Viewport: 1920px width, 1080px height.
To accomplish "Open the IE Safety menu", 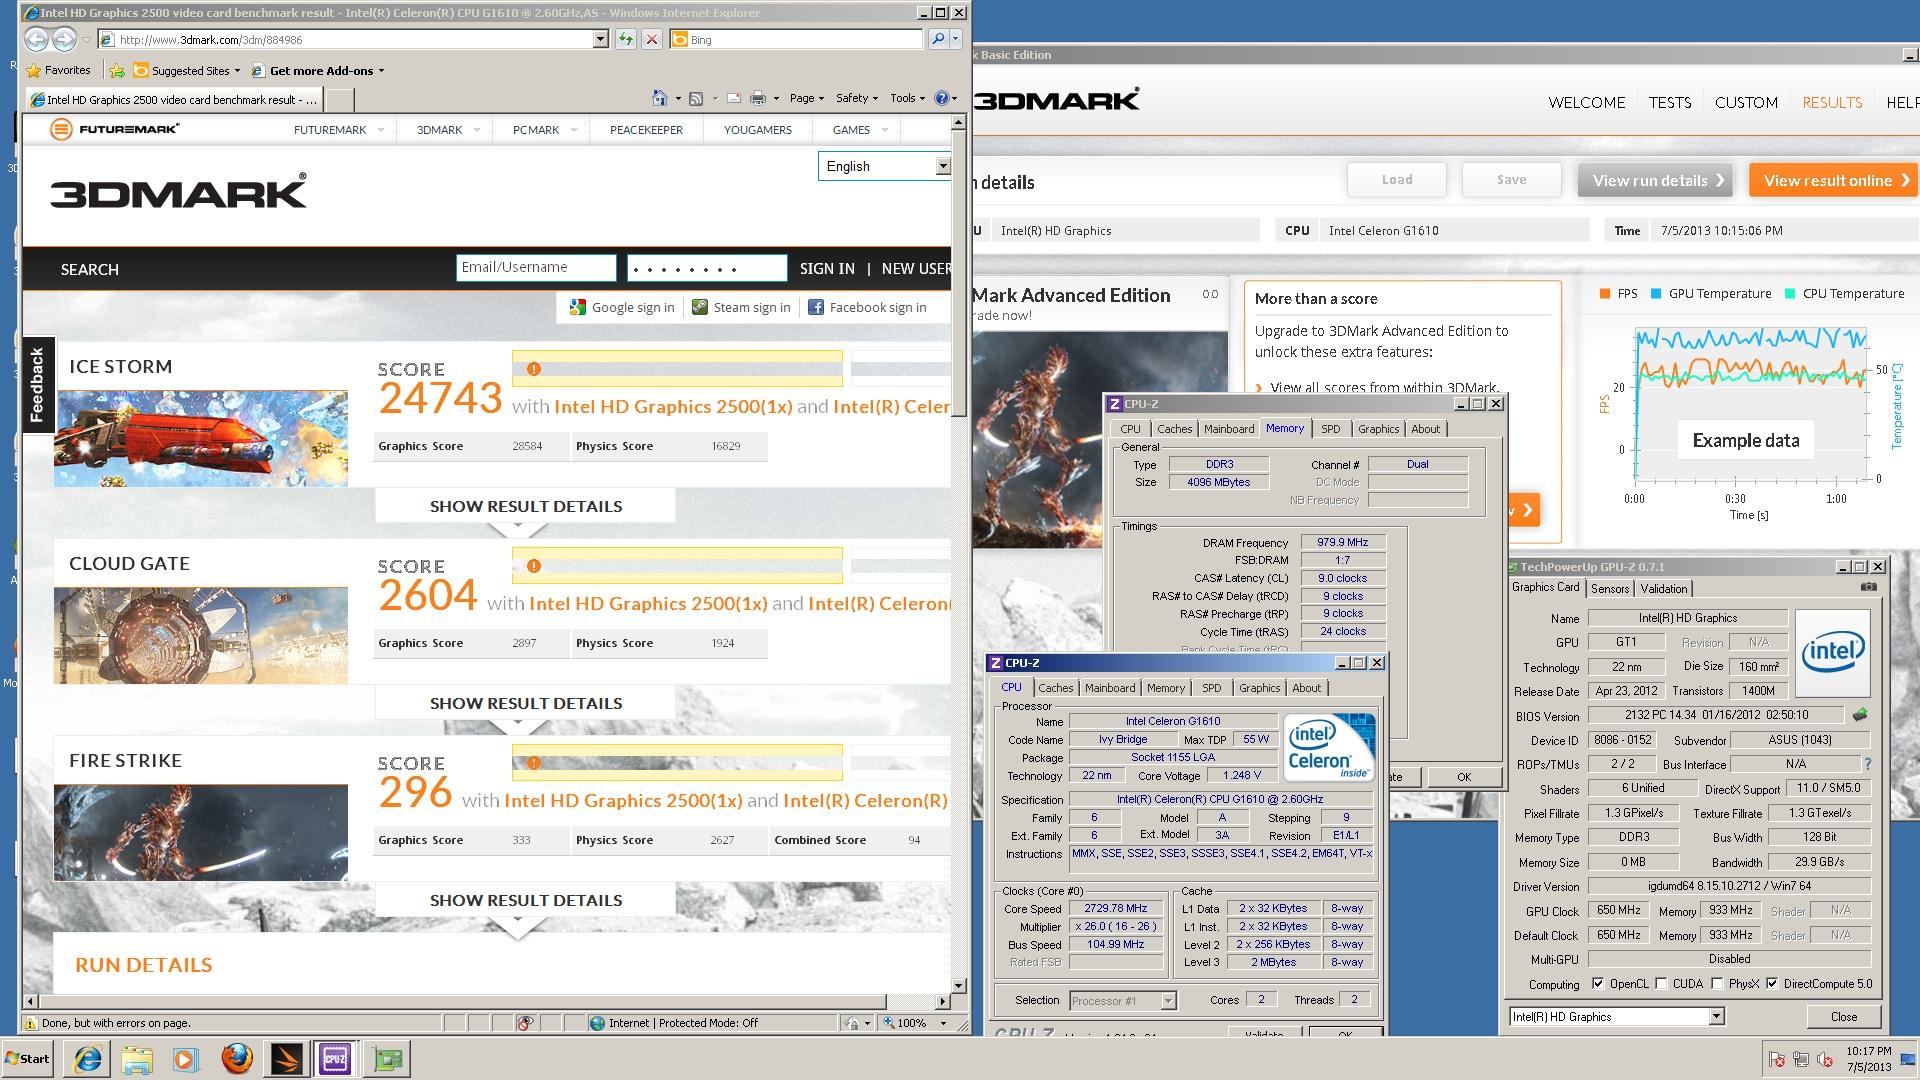I will [x=857, y=98].
